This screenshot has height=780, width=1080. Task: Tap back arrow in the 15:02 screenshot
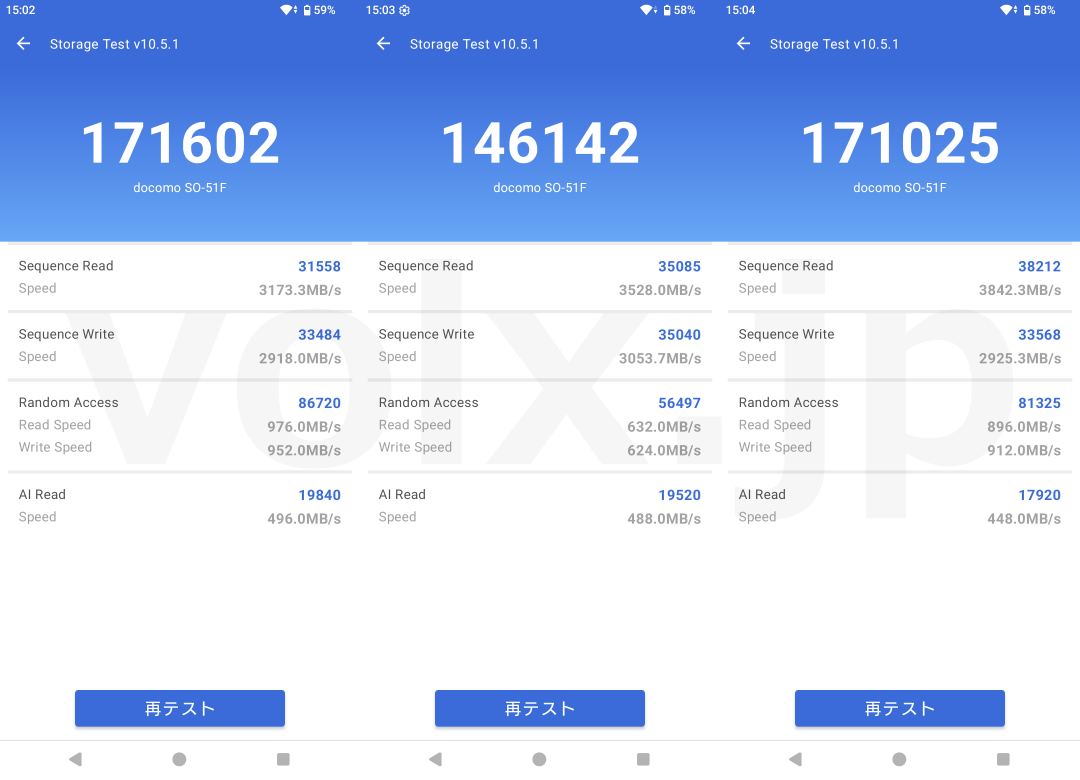[23, 44]
